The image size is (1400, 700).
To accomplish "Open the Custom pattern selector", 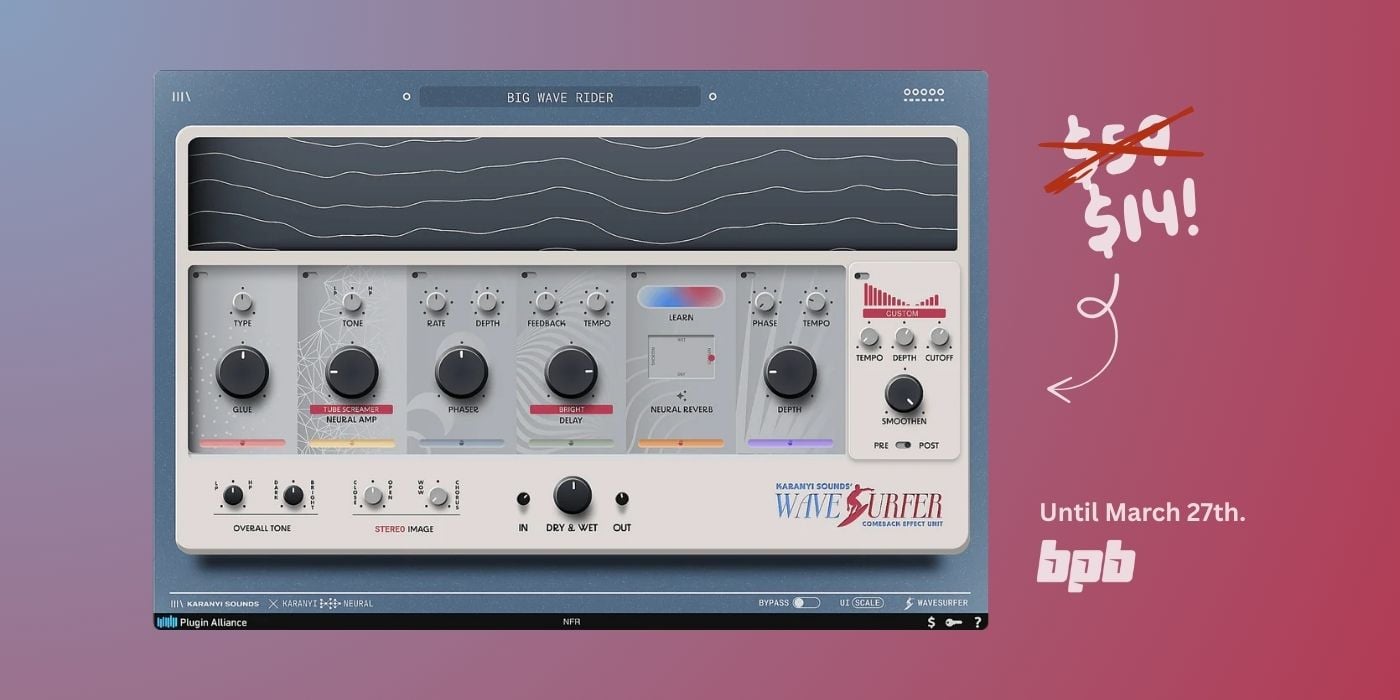I will click(903, 313).
